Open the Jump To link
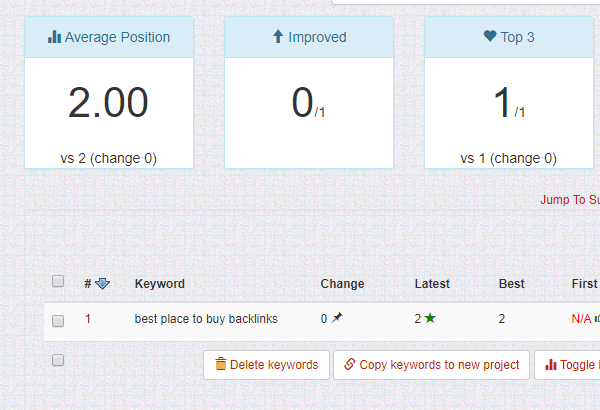The height and width of the screenshot is (410, 600). tap(570, 199)
